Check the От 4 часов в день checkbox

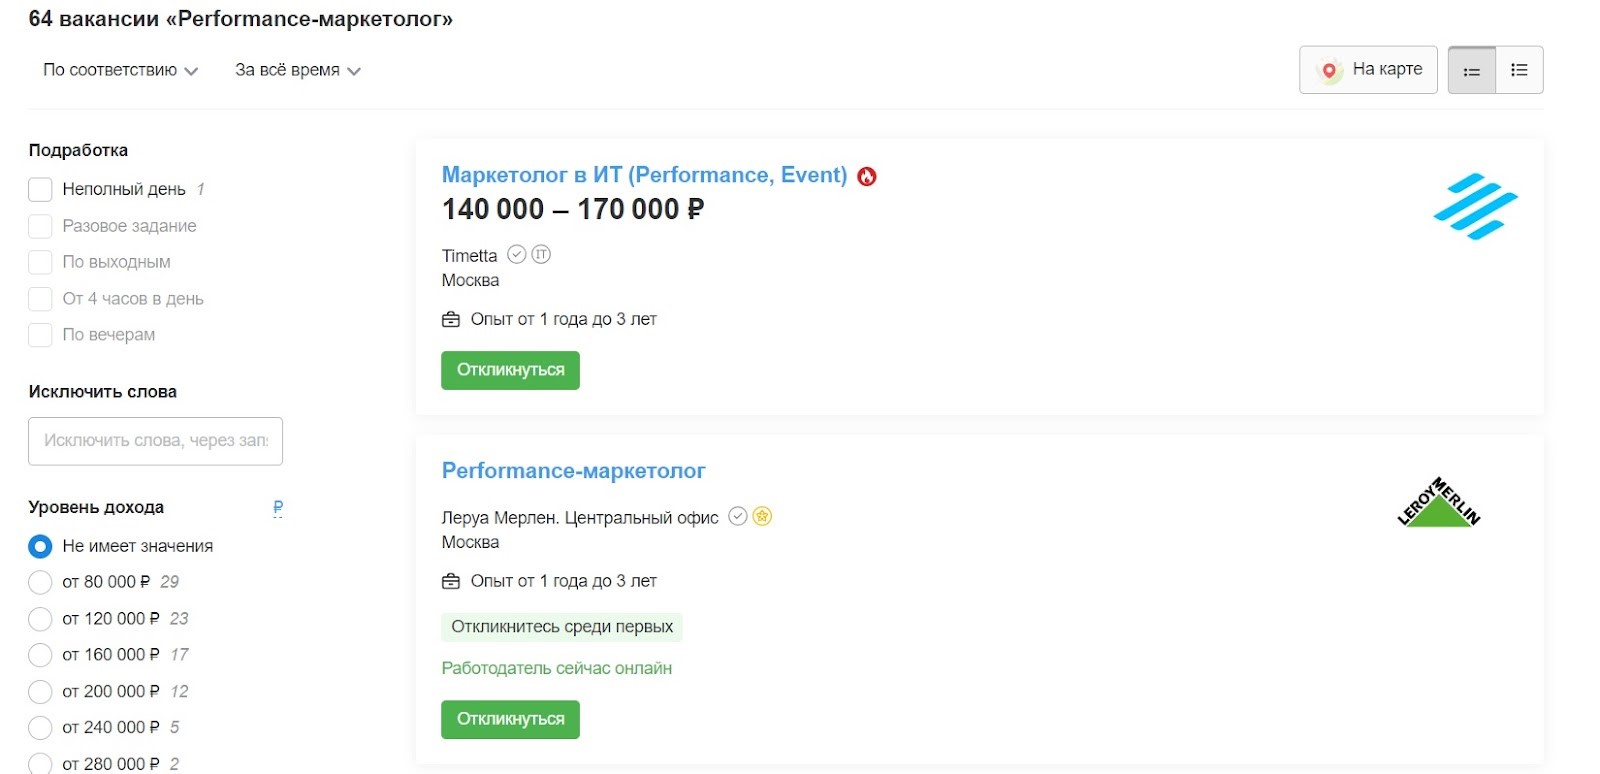point(40,299)
